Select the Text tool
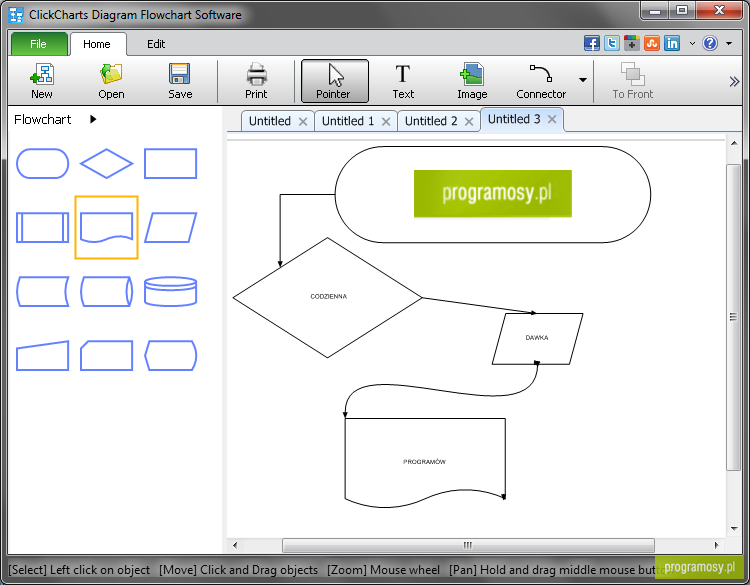750x585 pixels. pyautogui.click(x=403, y=80)
